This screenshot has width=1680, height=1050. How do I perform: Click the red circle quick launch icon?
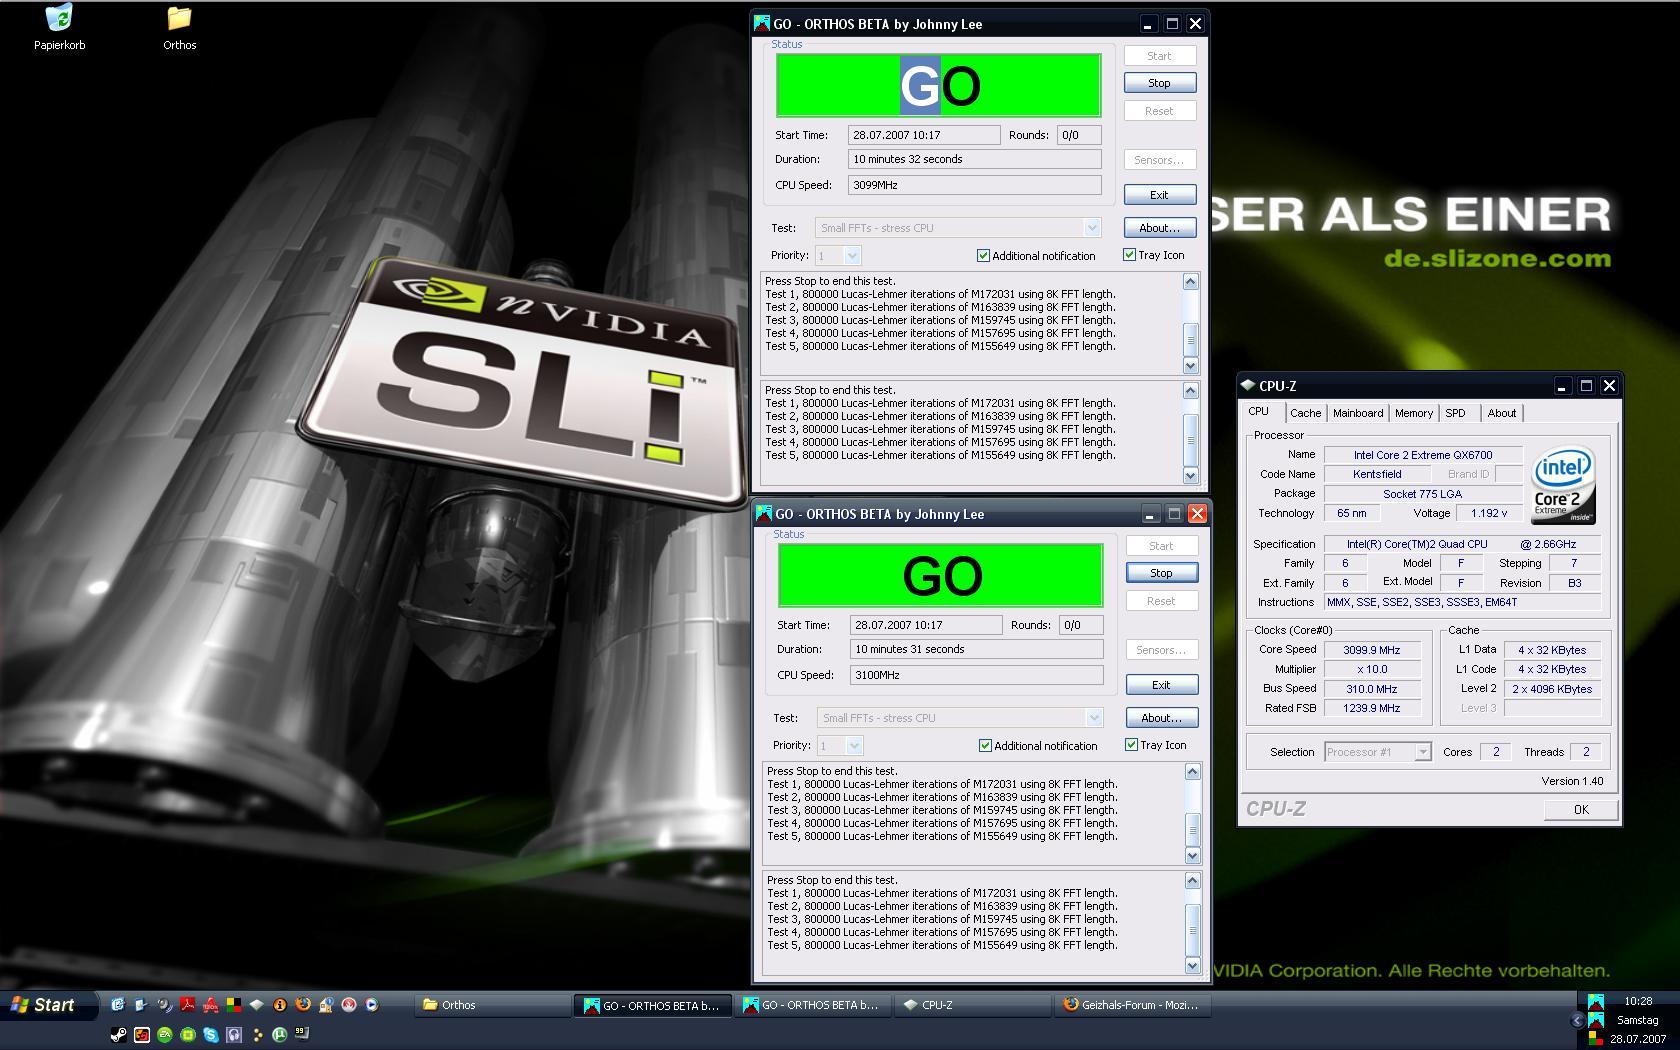click(x=349, y=1004)
